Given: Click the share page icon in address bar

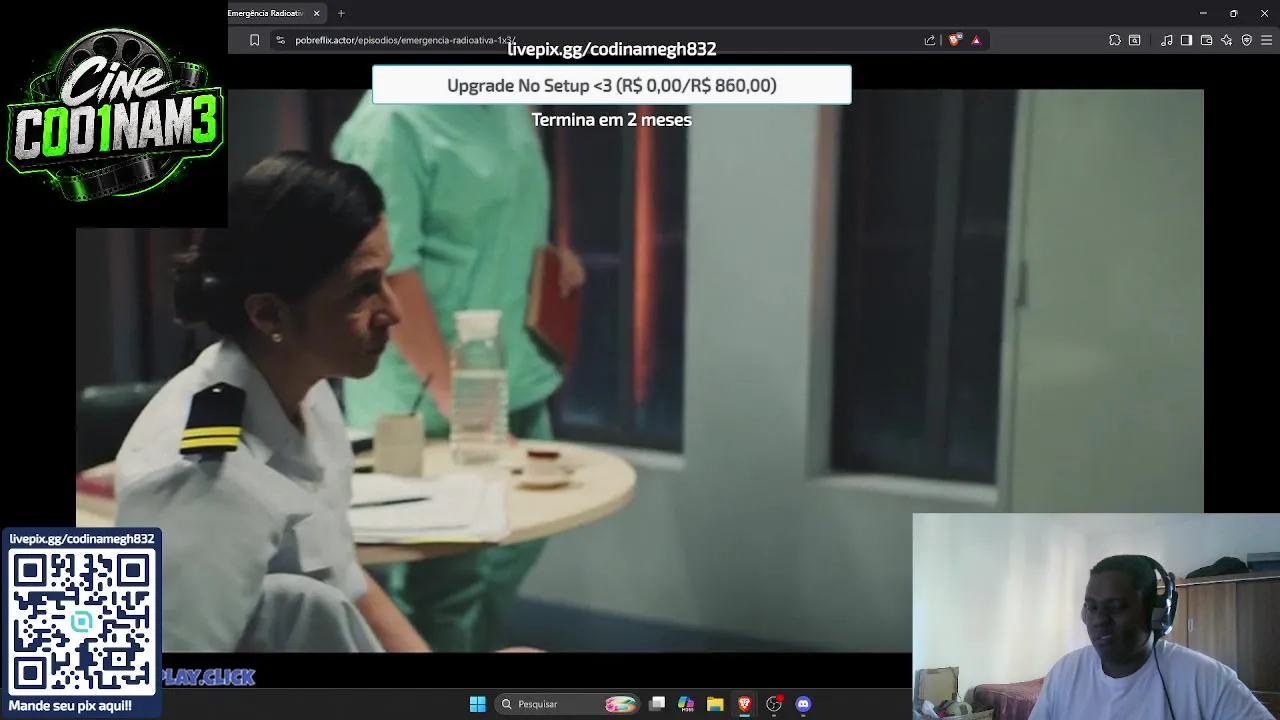Looking at the screenshot, I should 930,40.
